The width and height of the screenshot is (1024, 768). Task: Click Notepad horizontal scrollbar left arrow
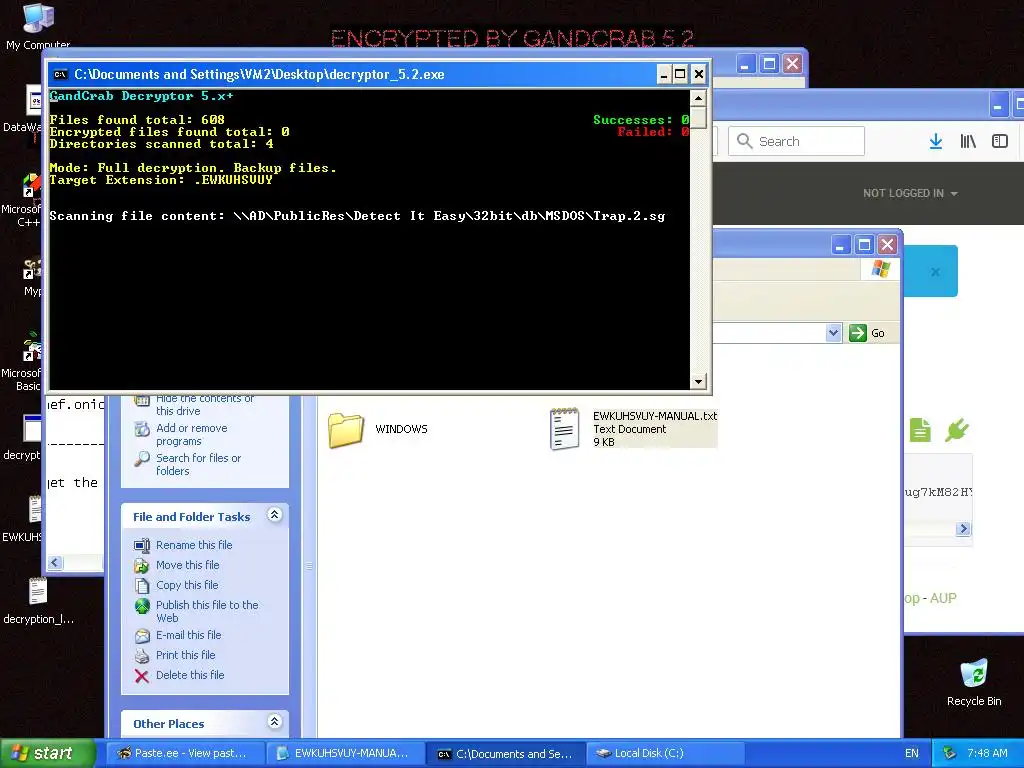(x=55, y=562)
